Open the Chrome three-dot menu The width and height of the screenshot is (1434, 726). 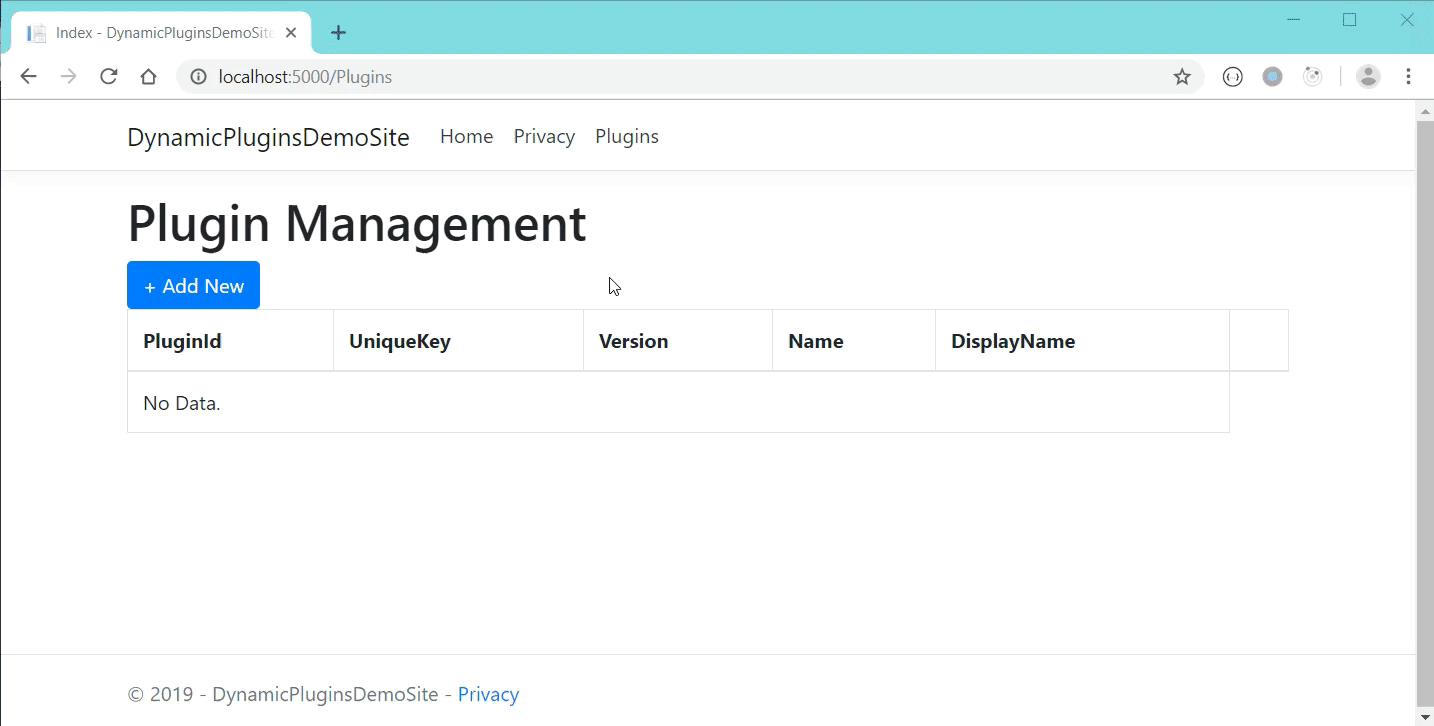[1408, 77]
